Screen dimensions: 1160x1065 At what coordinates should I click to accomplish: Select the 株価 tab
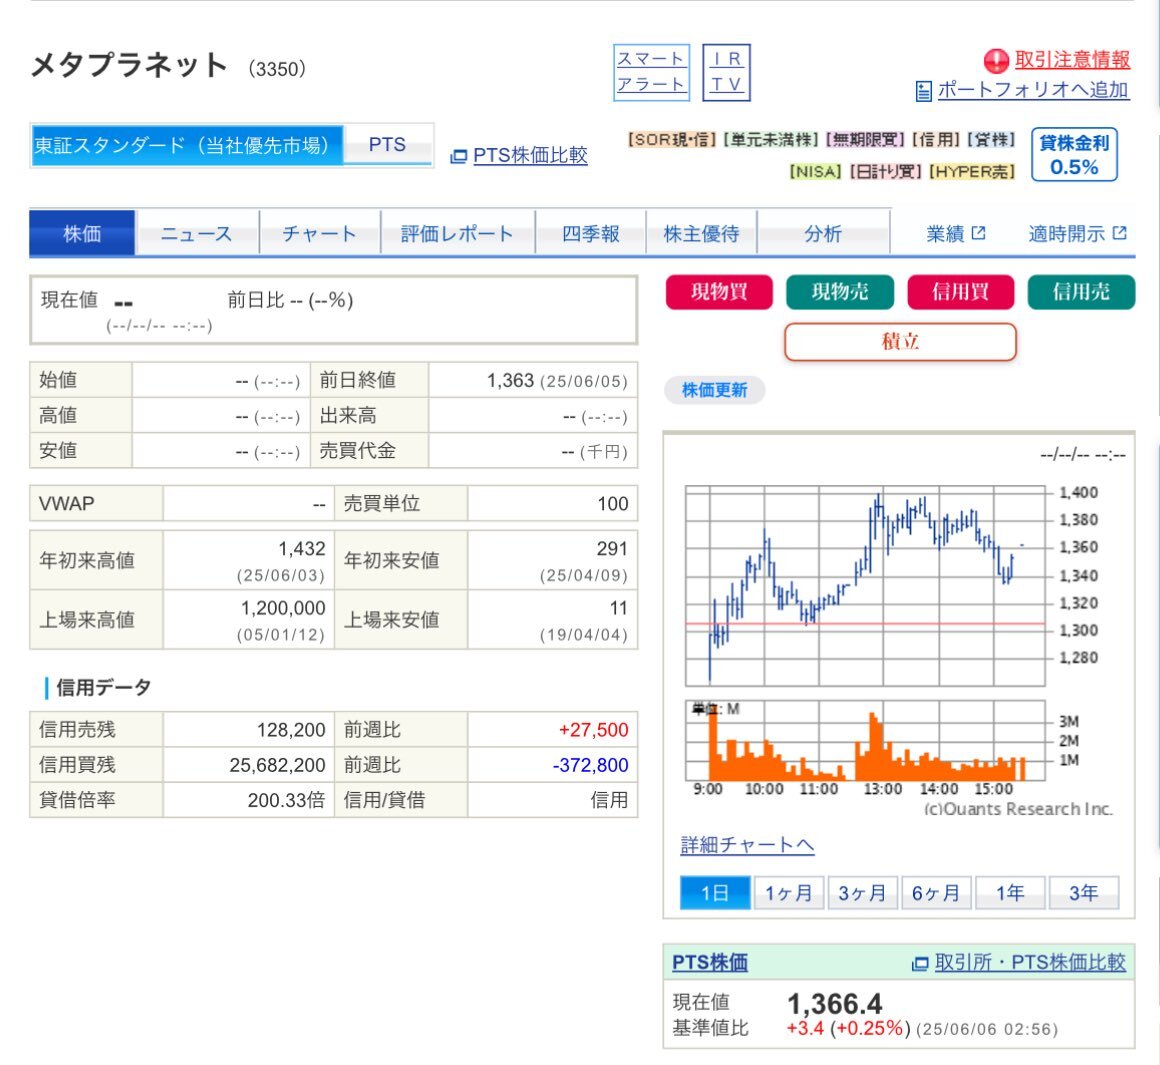tap(82, 234)
